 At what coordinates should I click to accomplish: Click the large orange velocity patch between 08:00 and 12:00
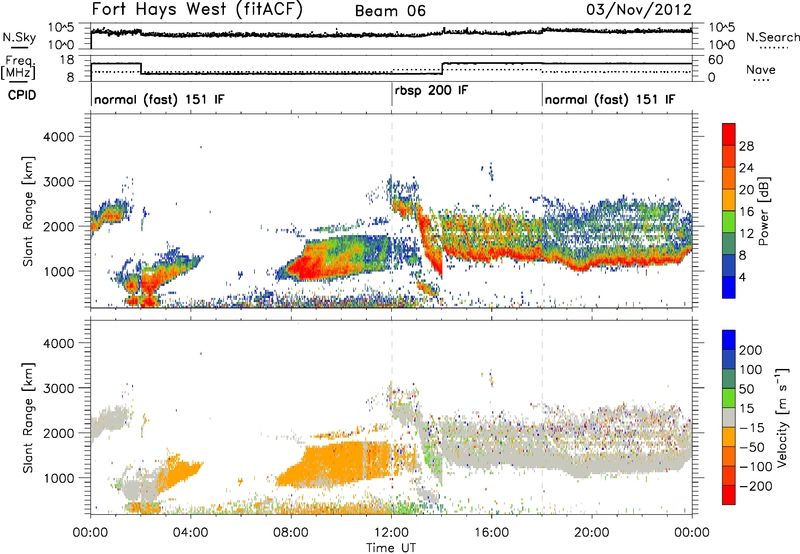coord(337,464)
